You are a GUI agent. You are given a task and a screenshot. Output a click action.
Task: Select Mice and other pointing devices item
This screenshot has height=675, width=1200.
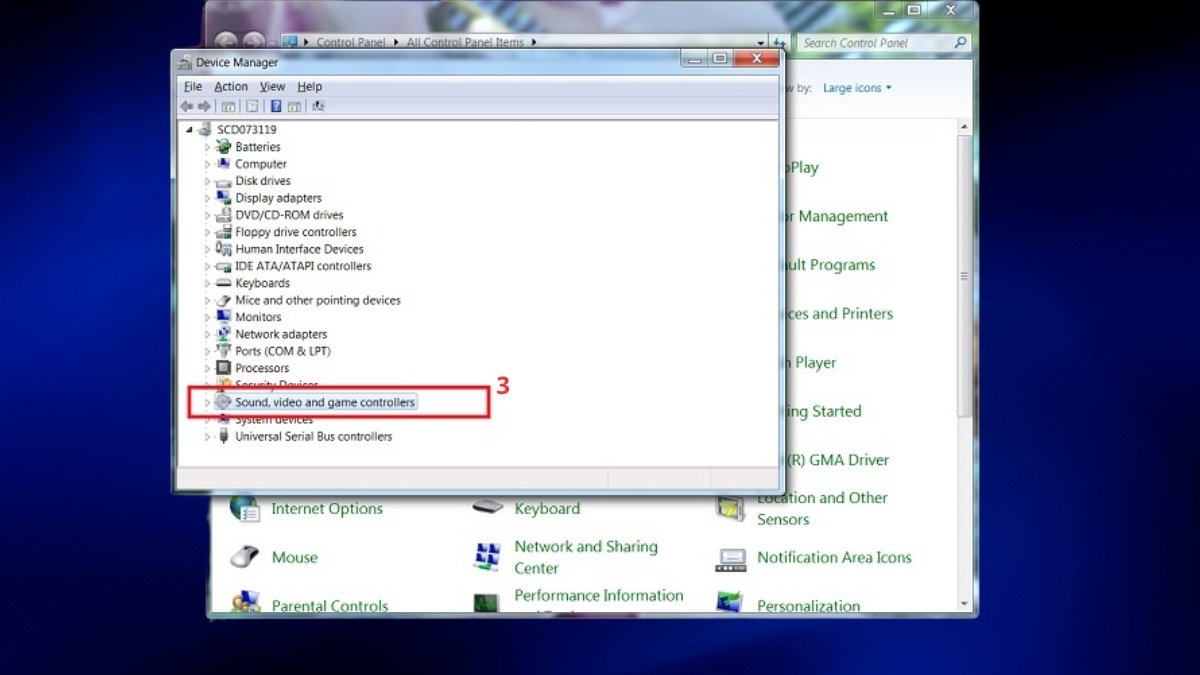317,300
